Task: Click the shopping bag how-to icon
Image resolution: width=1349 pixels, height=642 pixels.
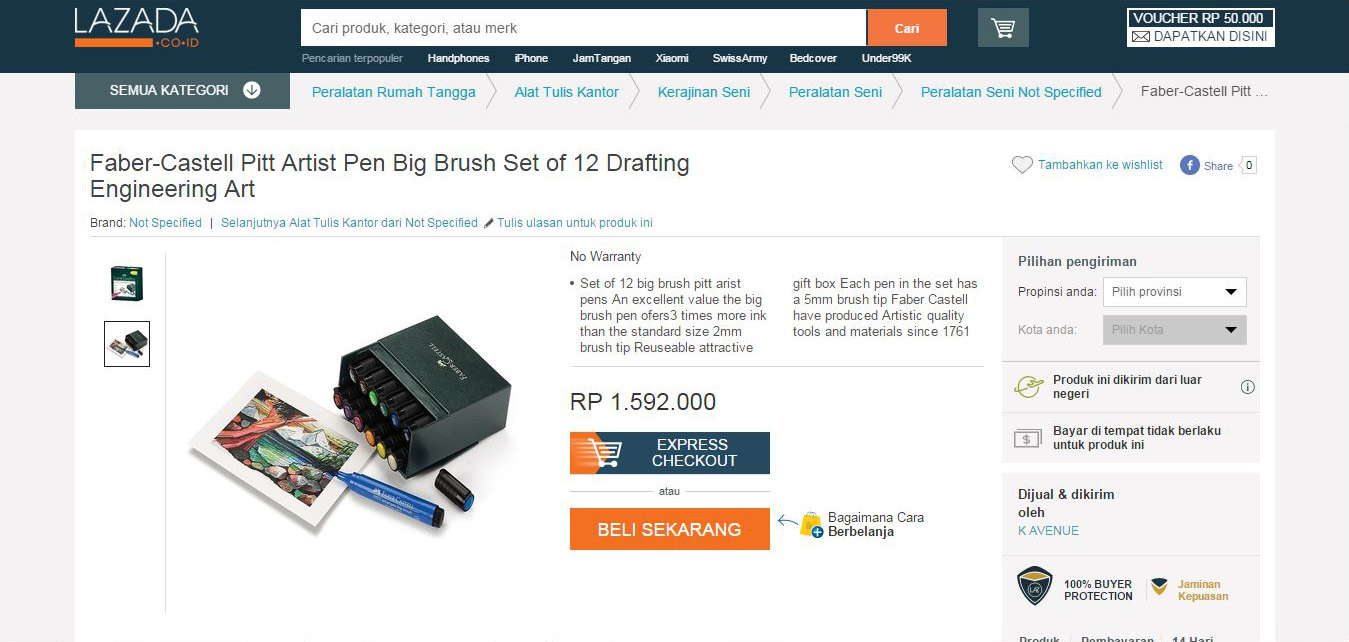Action: pos(810,525)
